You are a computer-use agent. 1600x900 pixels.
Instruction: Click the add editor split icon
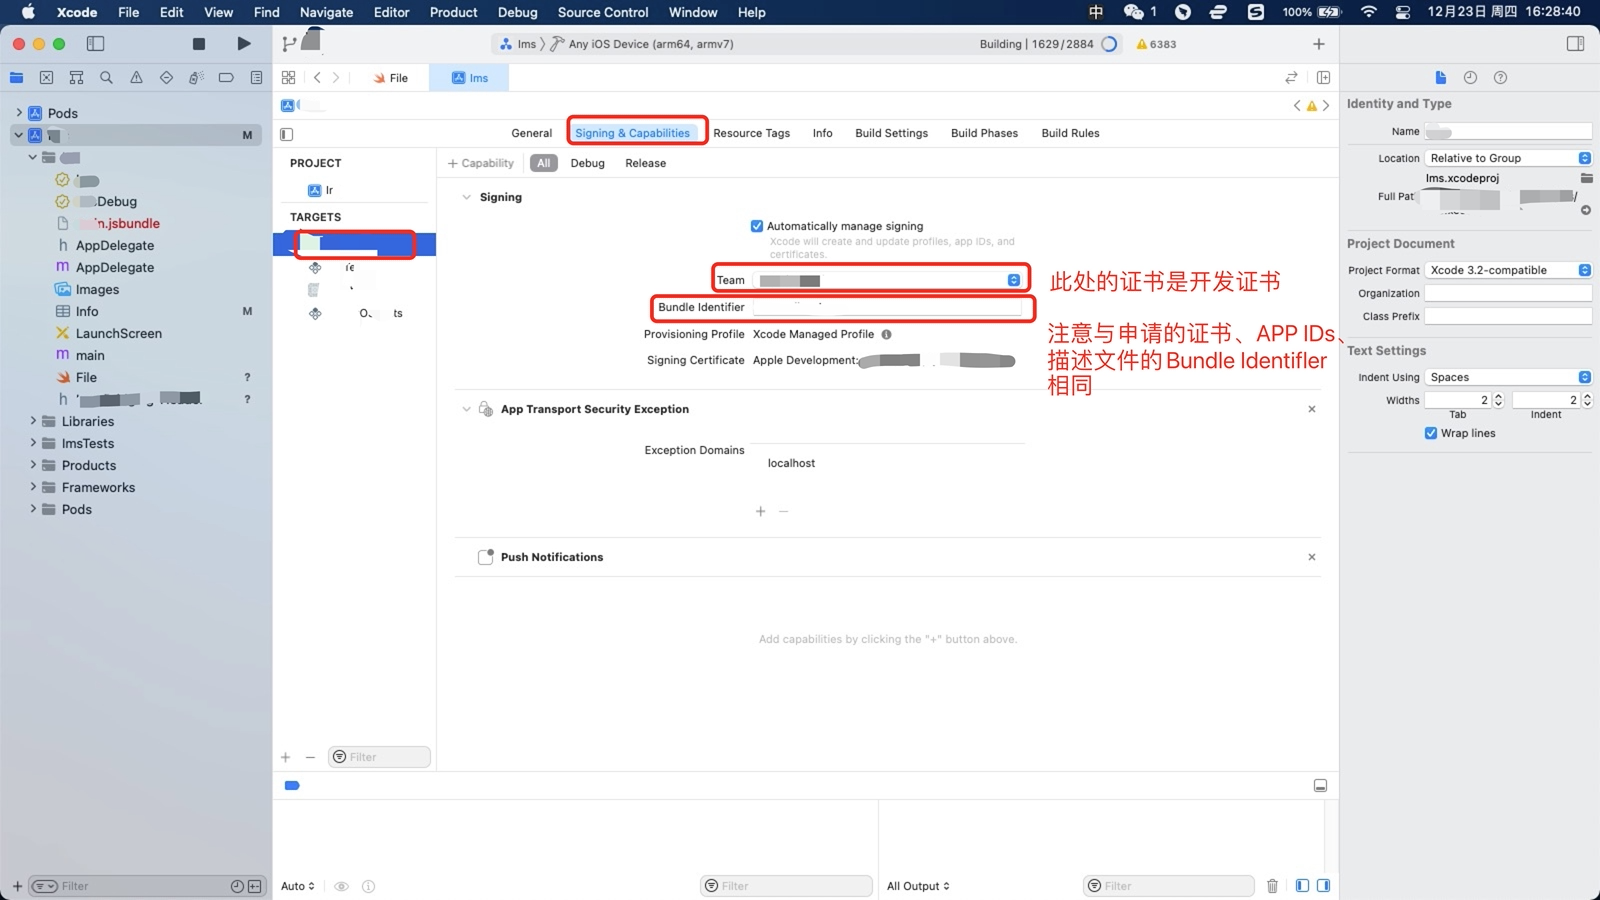(x=1323, y=77)
